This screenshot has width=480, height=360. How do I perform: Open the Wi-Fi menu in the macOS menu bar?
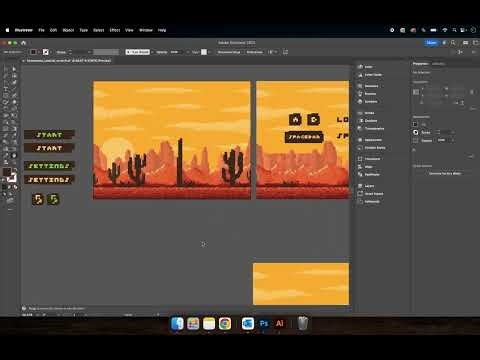tap(445, 30)
